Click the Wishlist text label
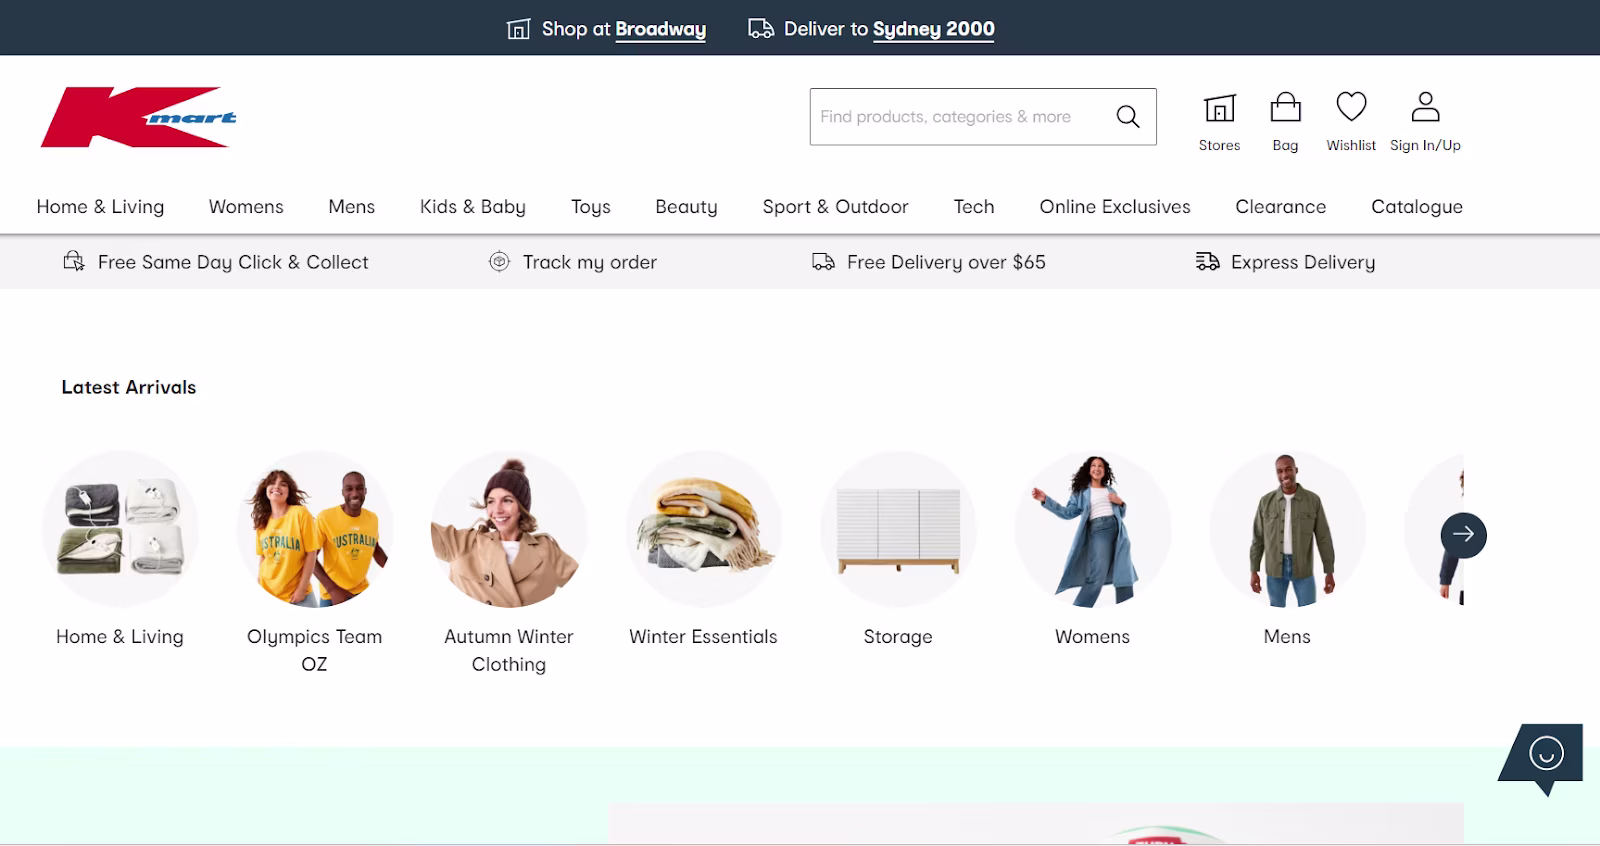The image size is (1600, 846). coord(1351,145)
